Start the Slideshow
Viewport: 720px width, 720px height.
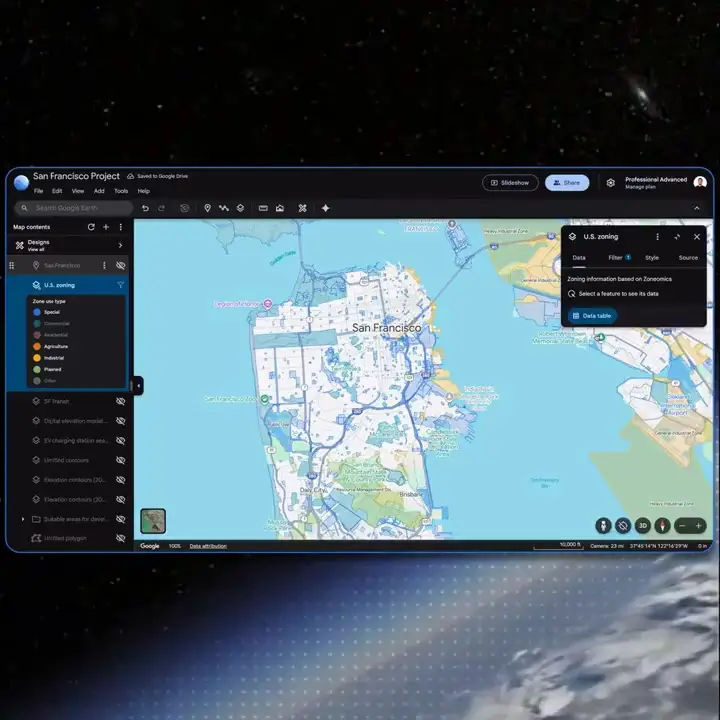click(x=510, y=183)
